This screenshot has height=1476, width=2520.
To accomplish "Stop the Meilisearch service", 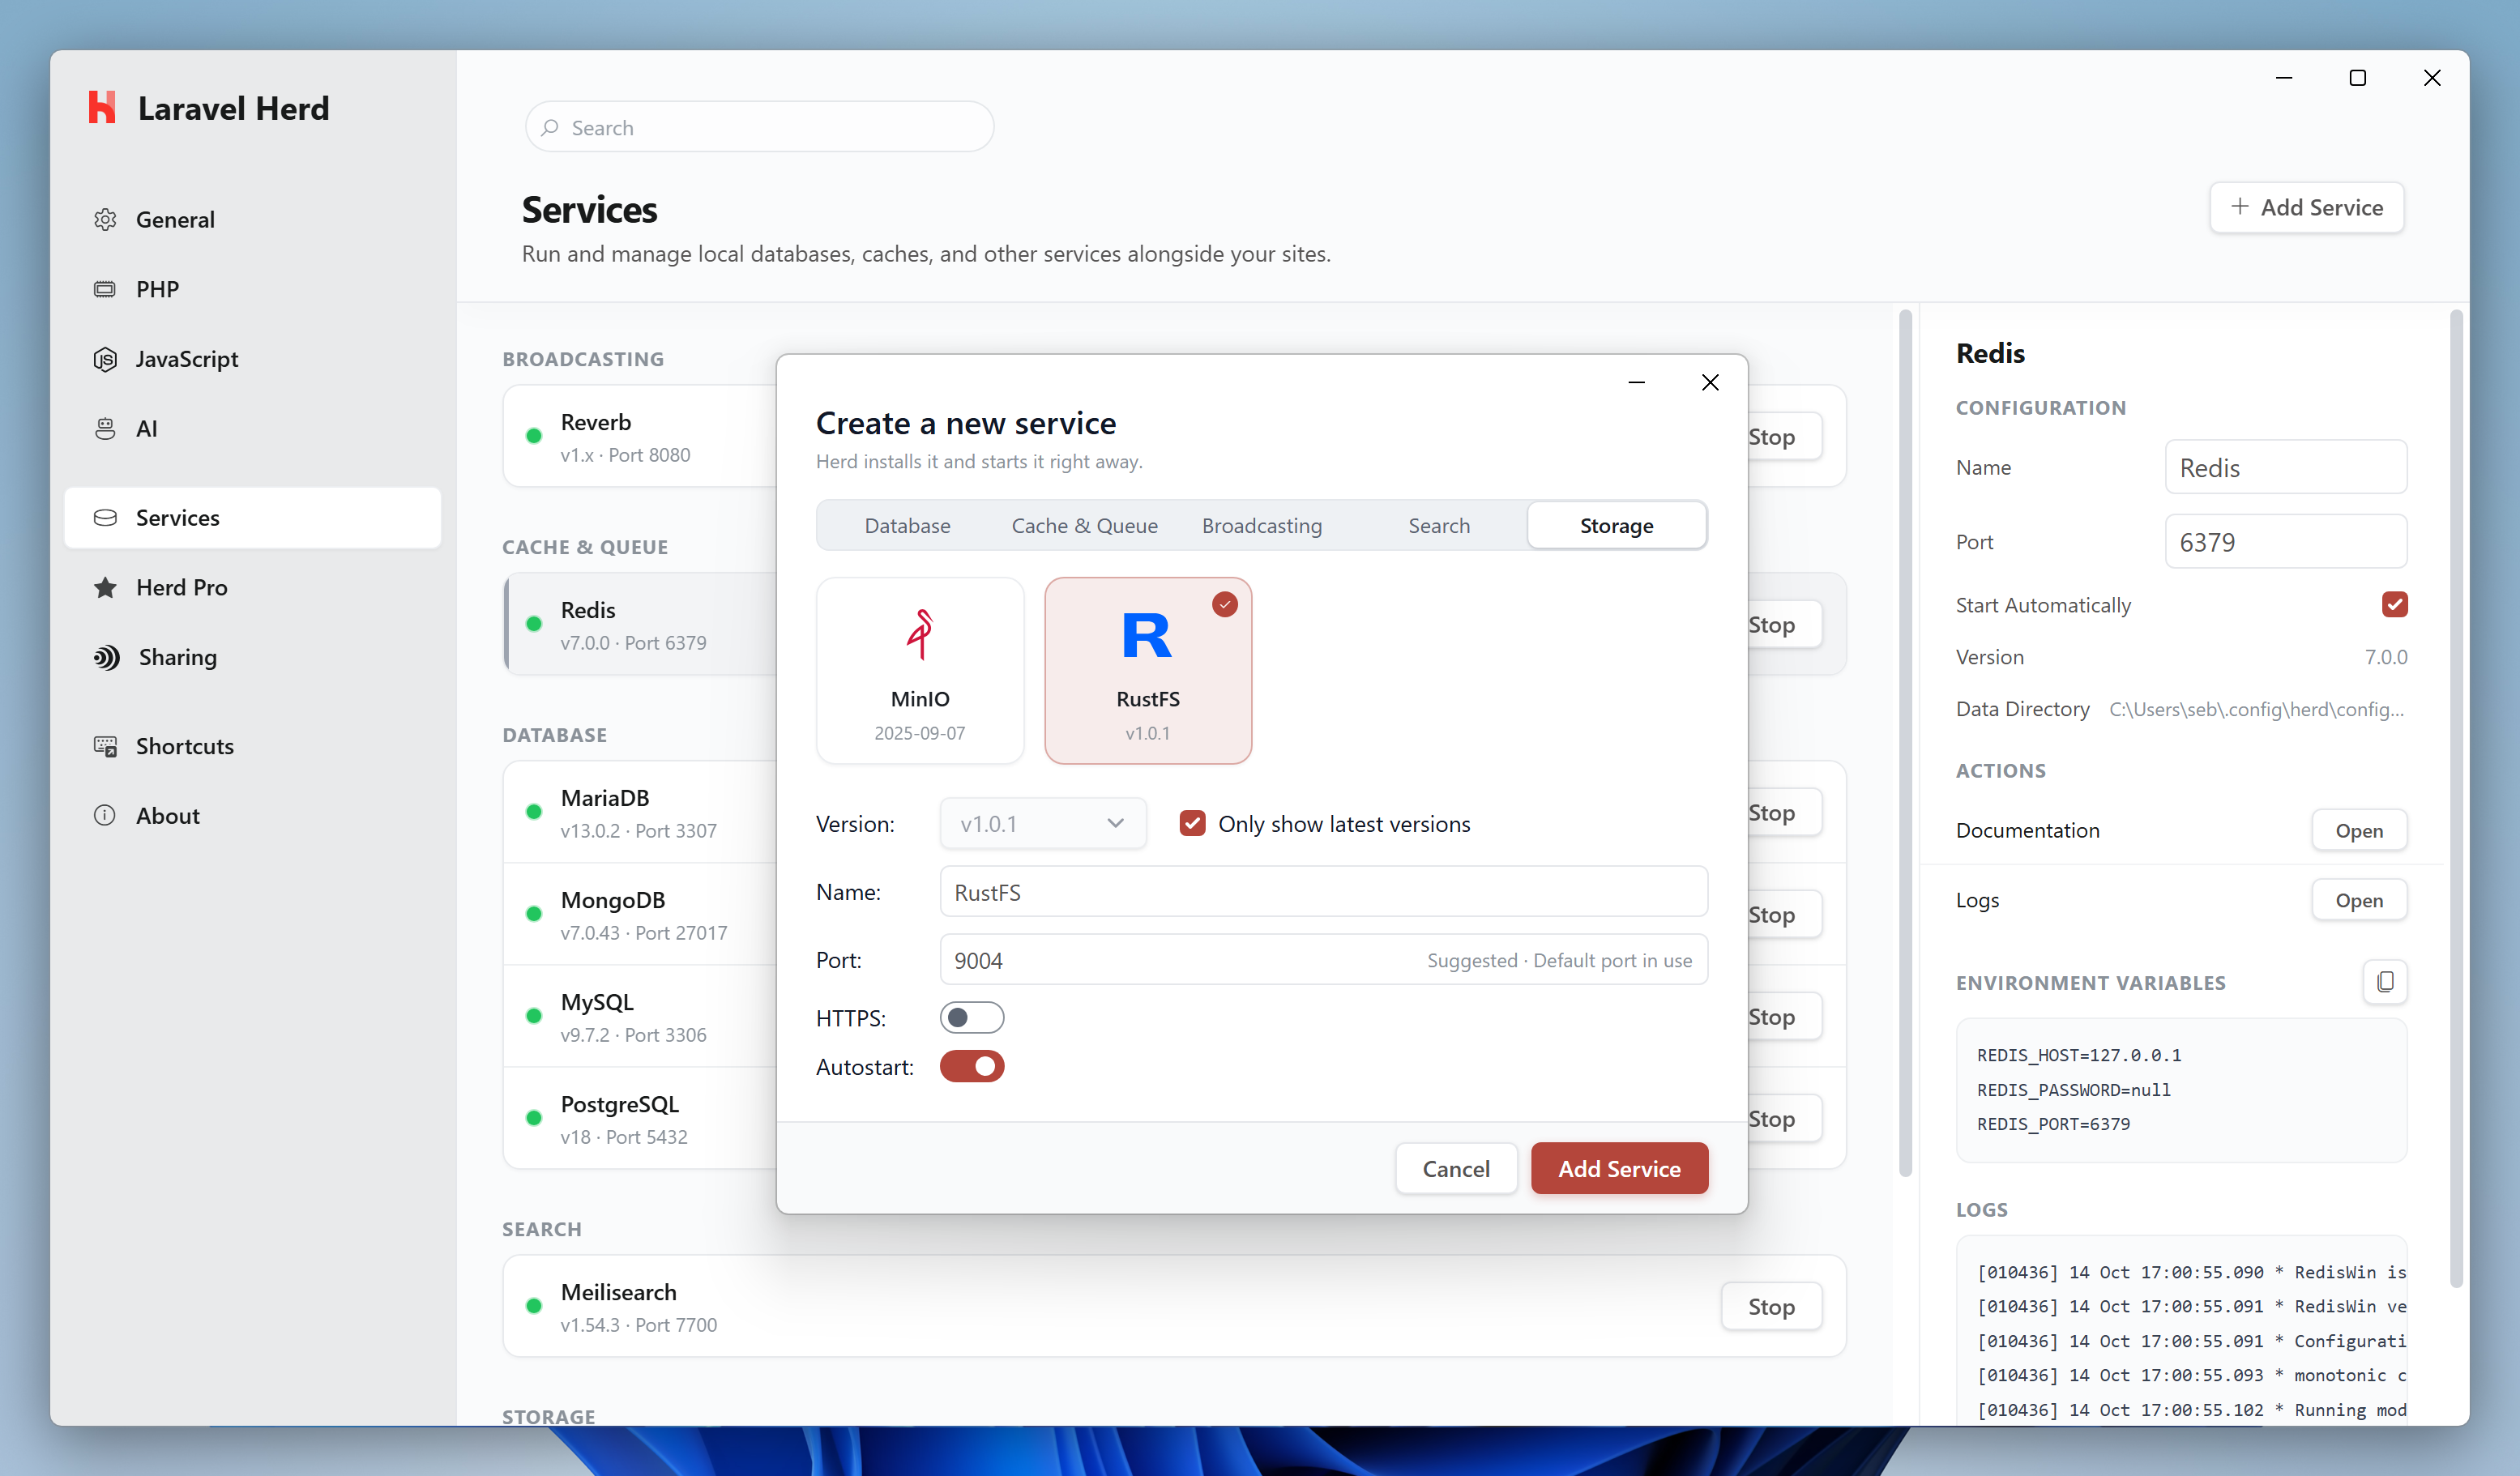I will click(x=1771, y=1306).
